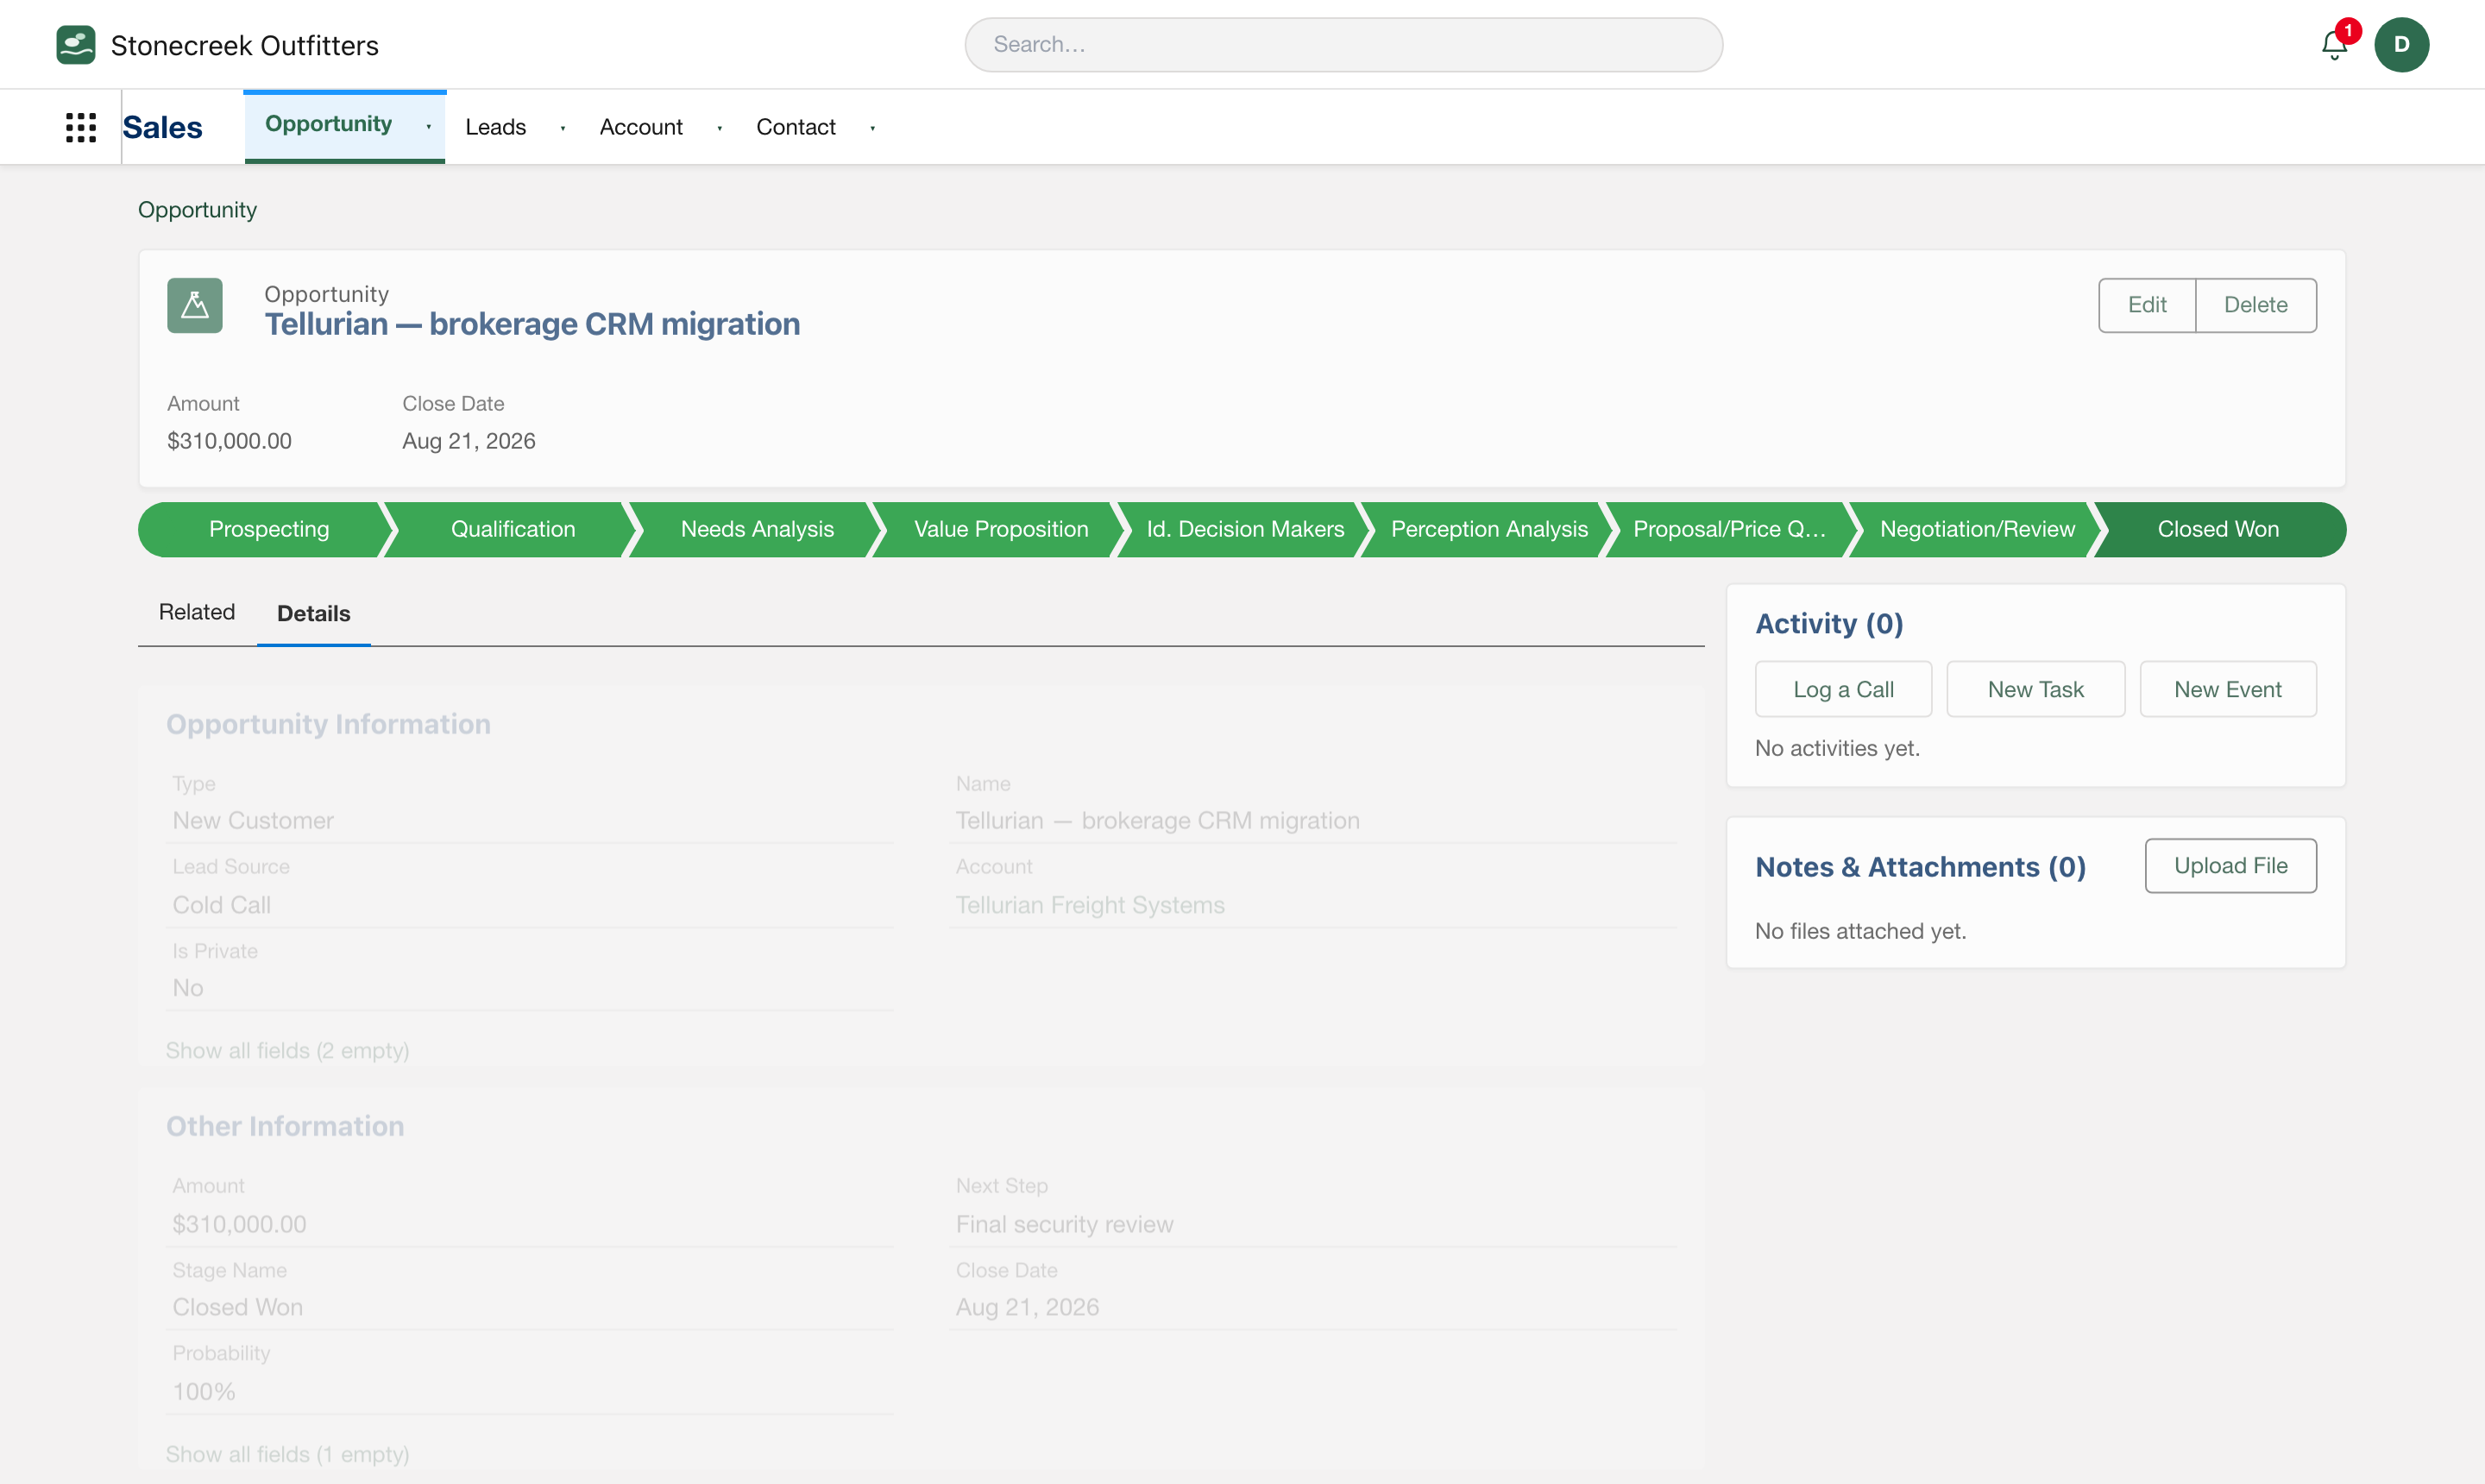Expand Show all fields (1 empty)
This screenshot has height=1484, width=2485.
[x=287, y=1454]
